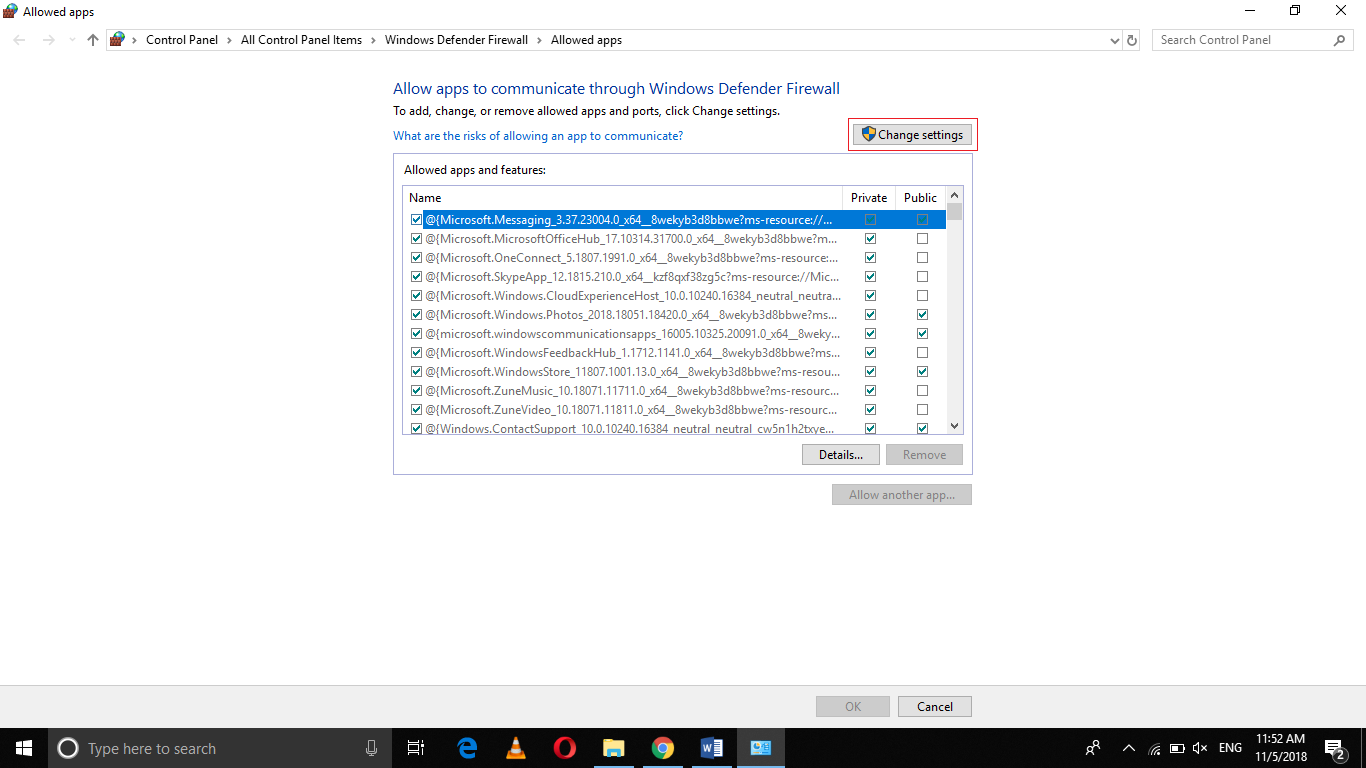Viewport: 1366px width, 768px height.
Task: Open the Opera browser from the taskbar
Action: [x=564, y=747]
